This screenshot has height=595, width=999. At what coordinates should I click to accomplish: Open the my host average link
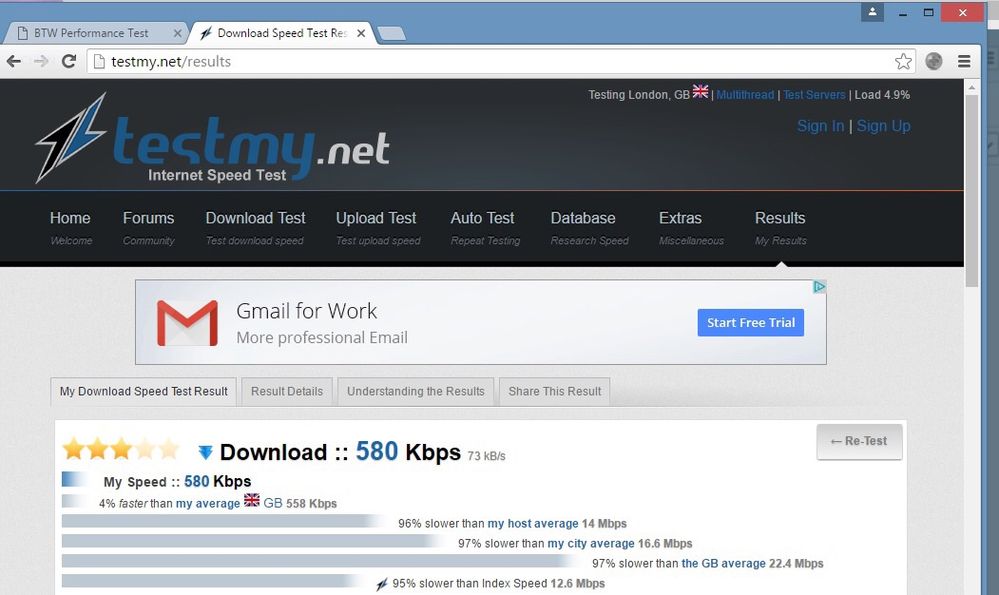point(533,524)
